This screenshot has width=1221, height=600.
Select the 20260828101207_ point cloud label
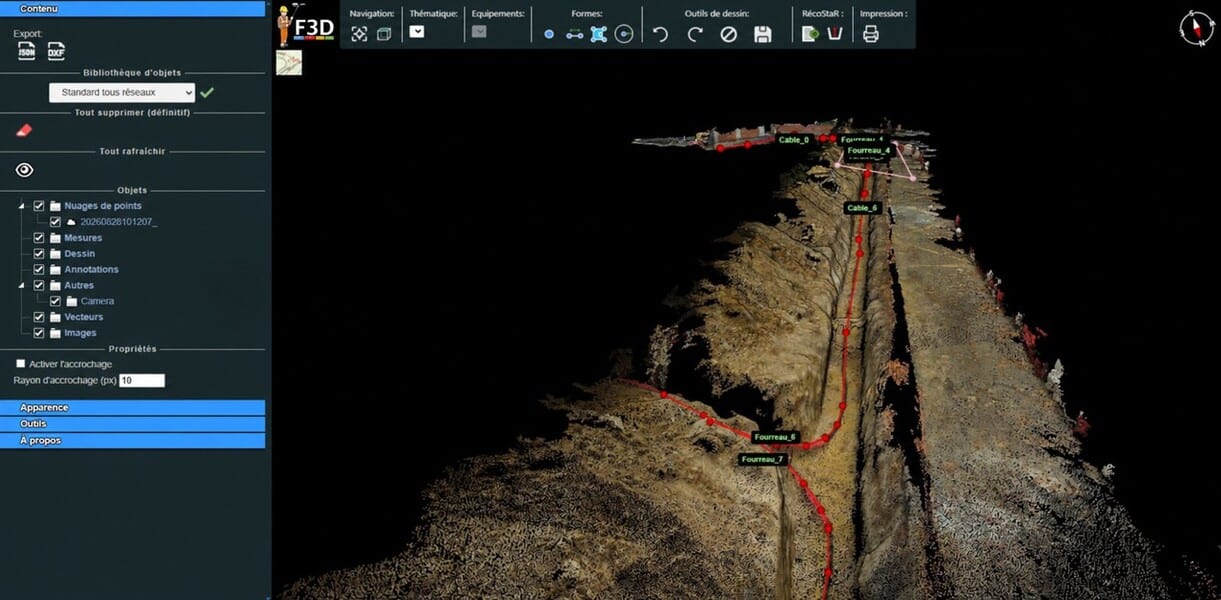coord(119,222)
